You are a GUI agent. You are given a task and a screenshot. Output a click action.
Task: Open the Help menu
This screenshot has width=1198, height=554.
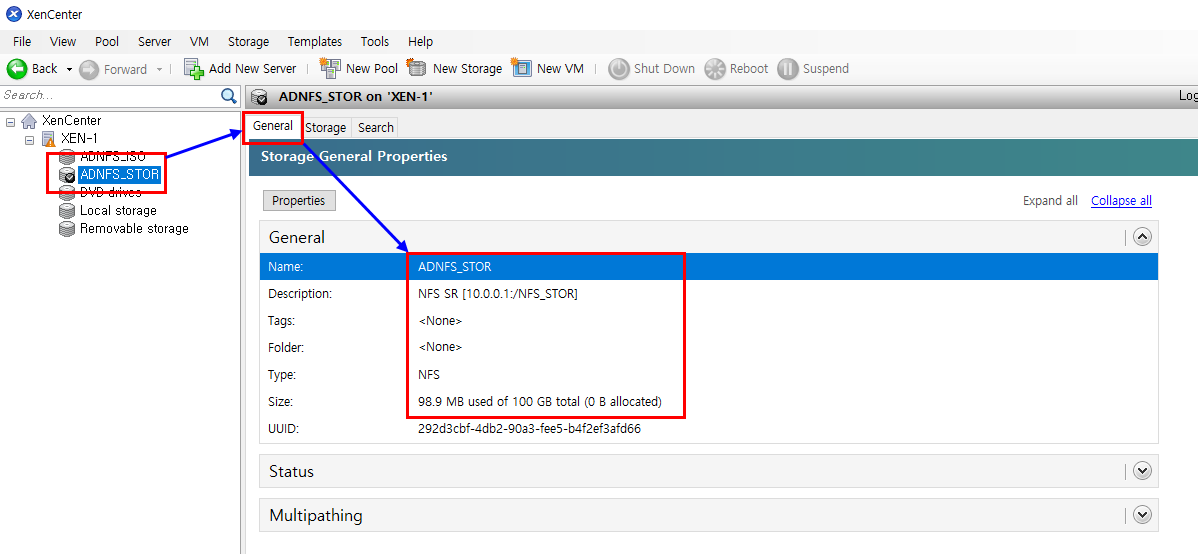click(420, 41)
